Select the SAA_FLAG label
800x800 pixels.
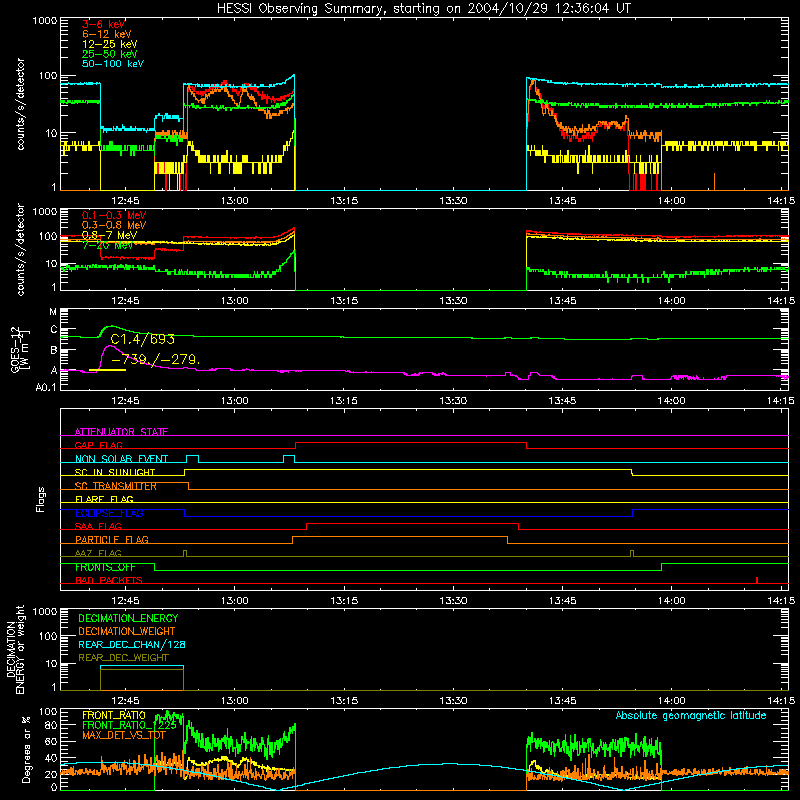pos(98,527)
